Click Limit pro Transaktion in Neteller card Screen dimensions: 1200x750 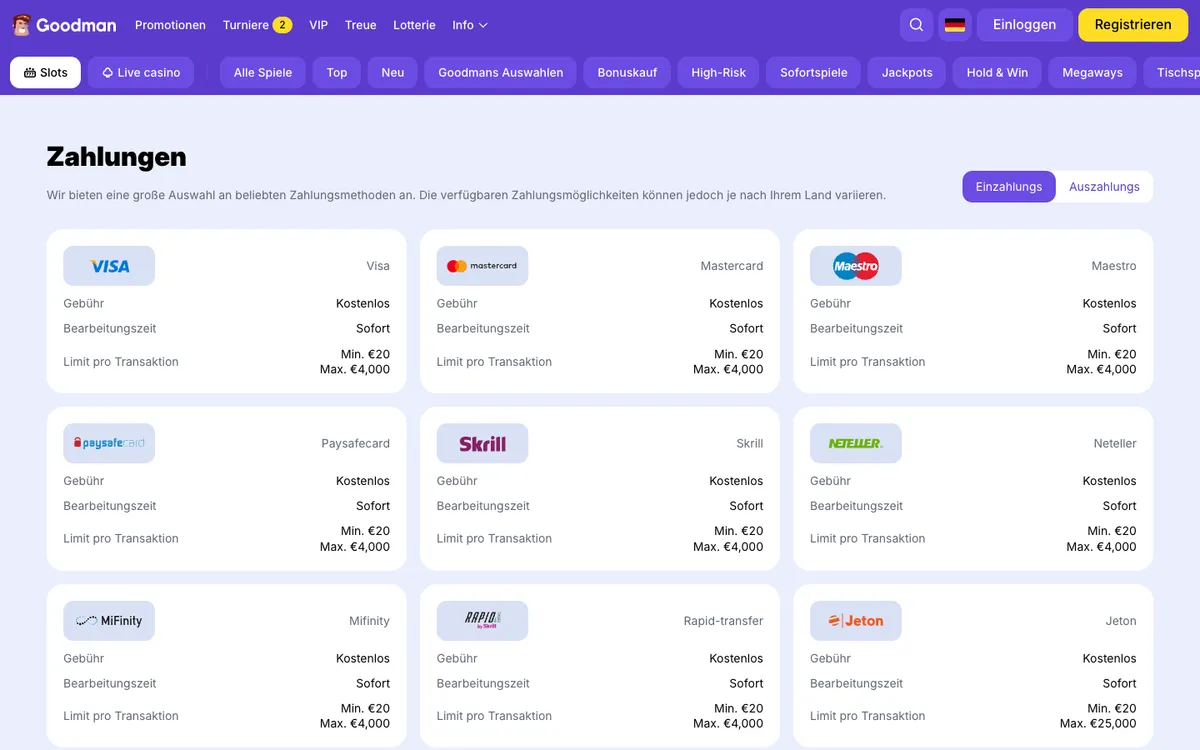coord(867,538)
